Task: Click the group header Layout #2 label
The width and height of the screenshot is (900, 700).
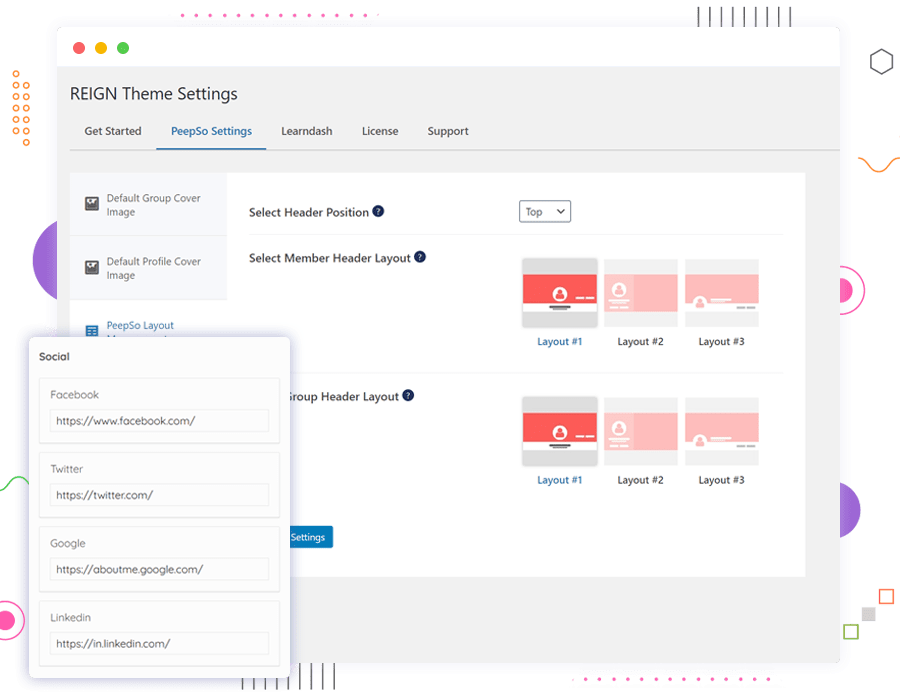Action: pyautogui.click(x=641, y=480)
